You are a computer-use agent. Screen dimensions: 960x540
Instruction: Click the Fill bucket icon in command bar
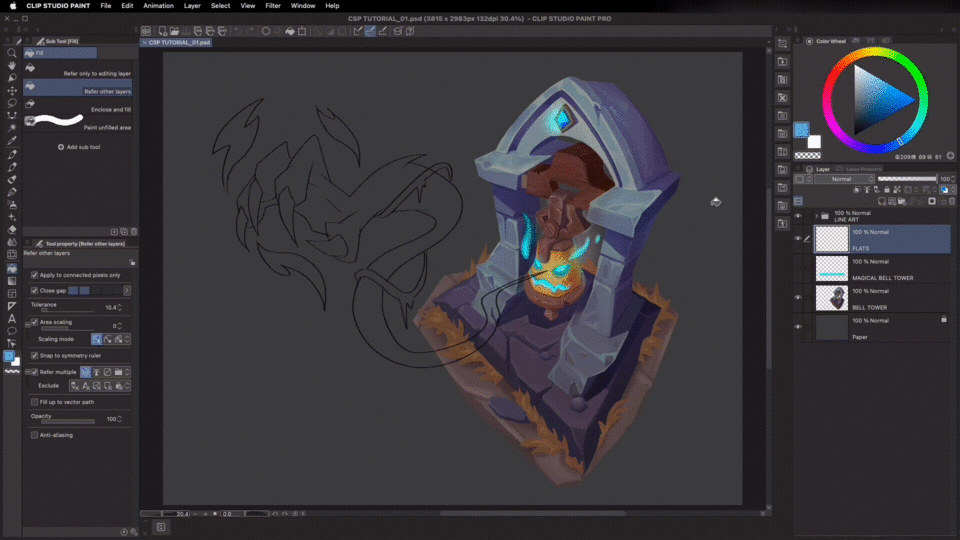[x=289, y=31]
